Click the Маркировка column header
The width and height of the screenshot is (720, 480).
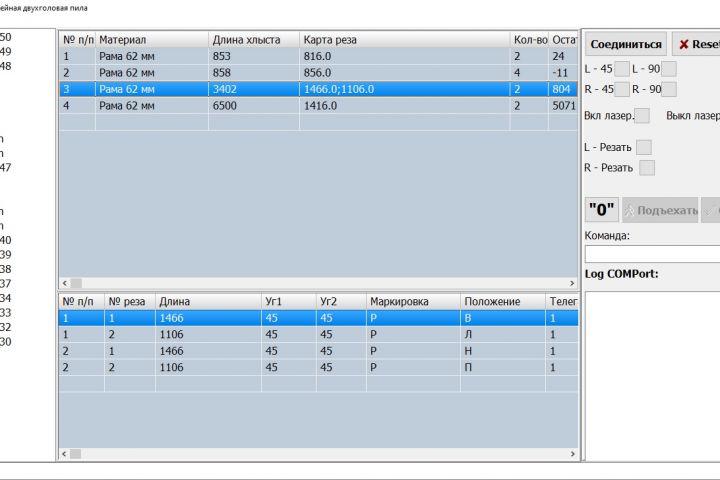413,301
